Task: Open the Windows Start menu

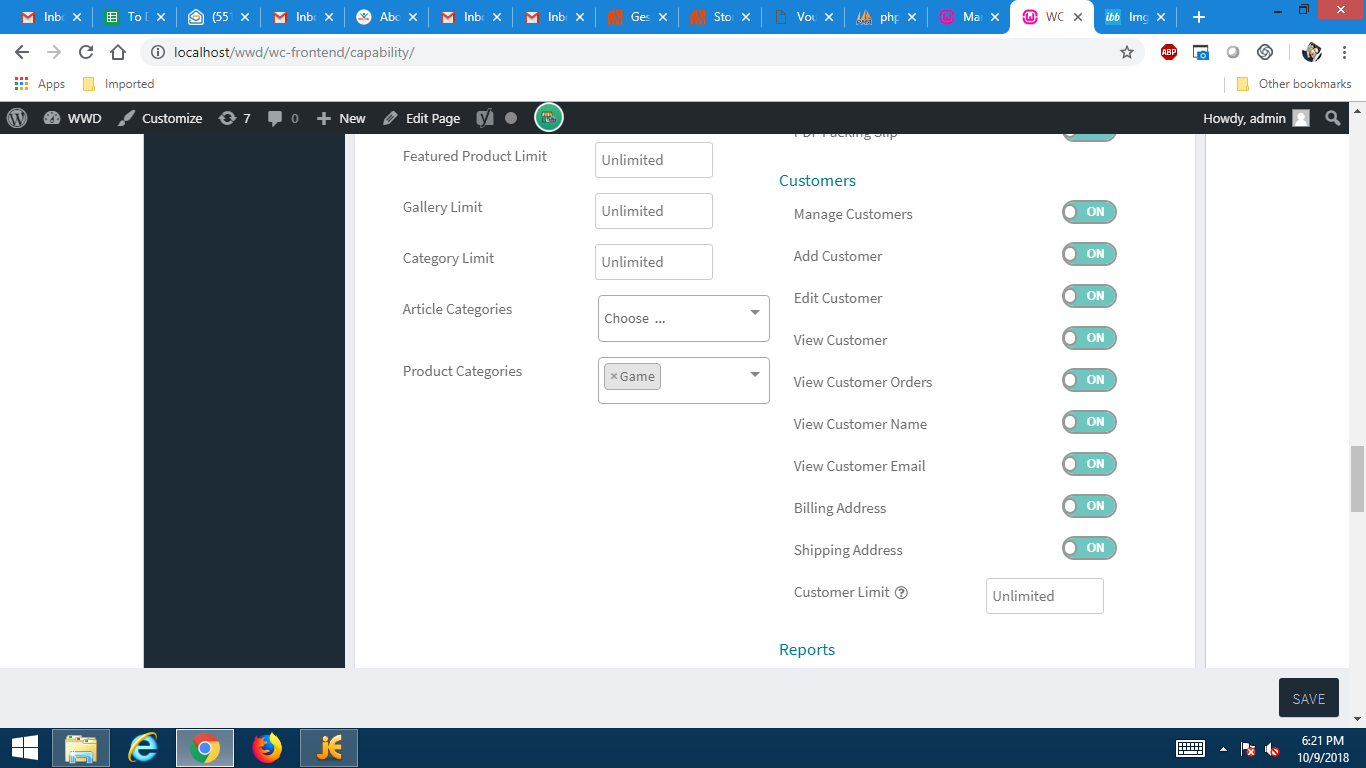Action: (24, 748)
